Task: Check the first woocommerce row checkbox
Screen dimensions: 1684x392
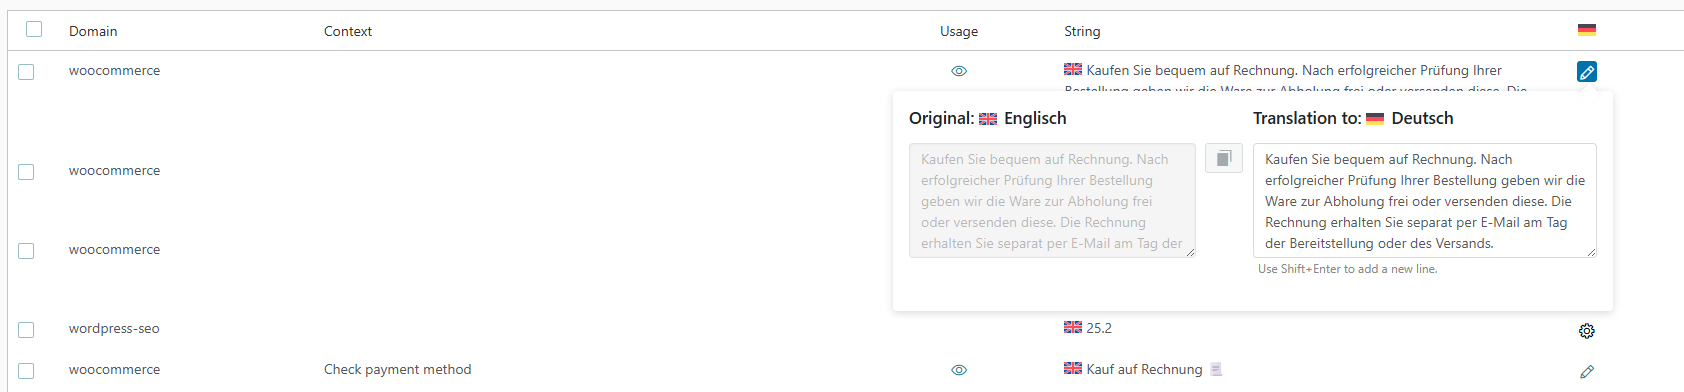Action: (26, 72)
